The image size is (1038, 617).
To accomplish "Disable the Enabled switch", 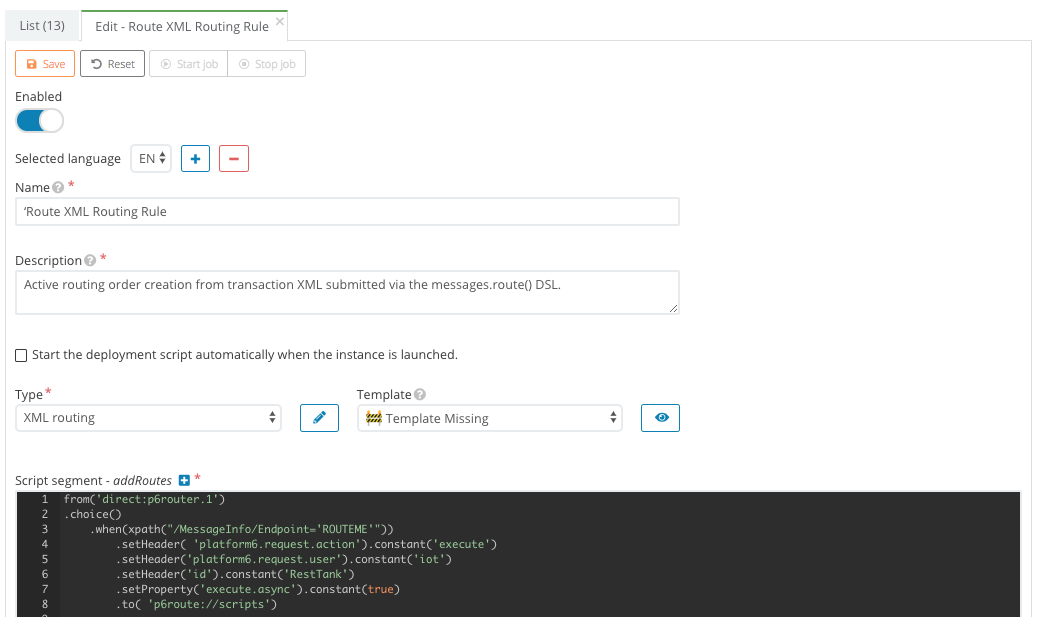I will [x=39, y=120].
